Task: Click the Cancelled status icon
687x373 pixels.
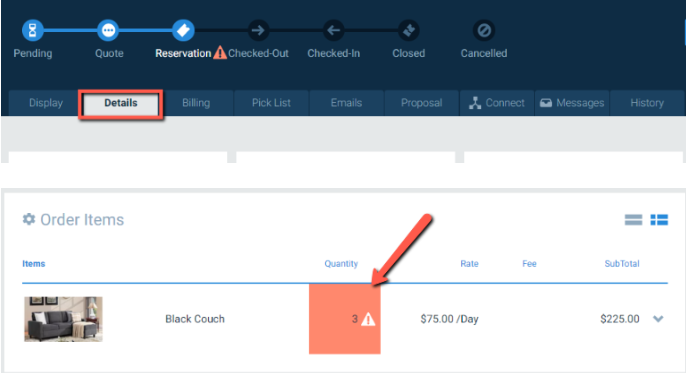Action: tap(484, 30)
